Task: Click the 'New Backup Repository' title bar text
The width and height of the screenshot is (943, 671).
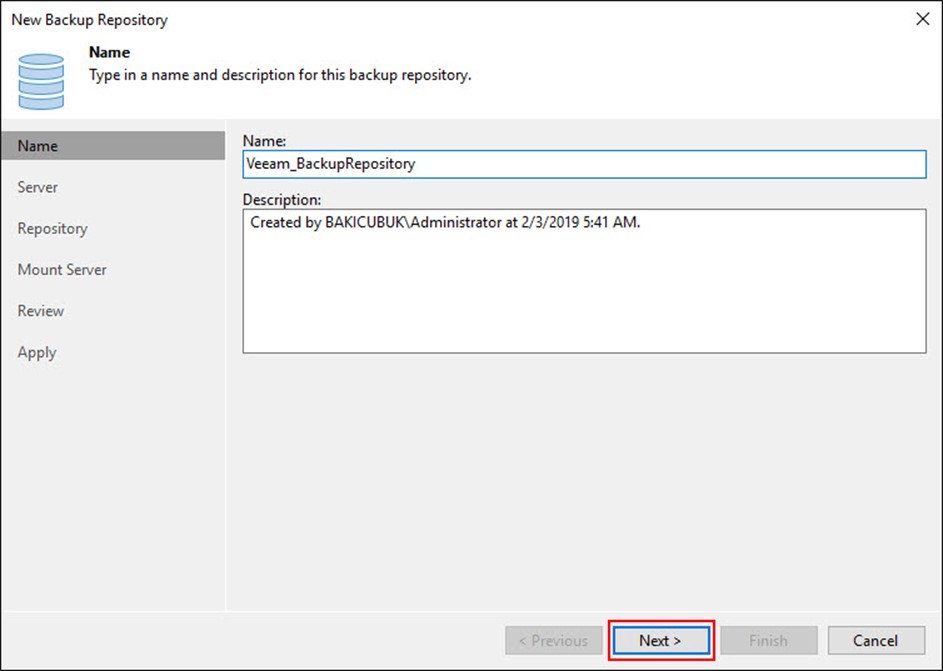Action: click(x=90, y=20)
